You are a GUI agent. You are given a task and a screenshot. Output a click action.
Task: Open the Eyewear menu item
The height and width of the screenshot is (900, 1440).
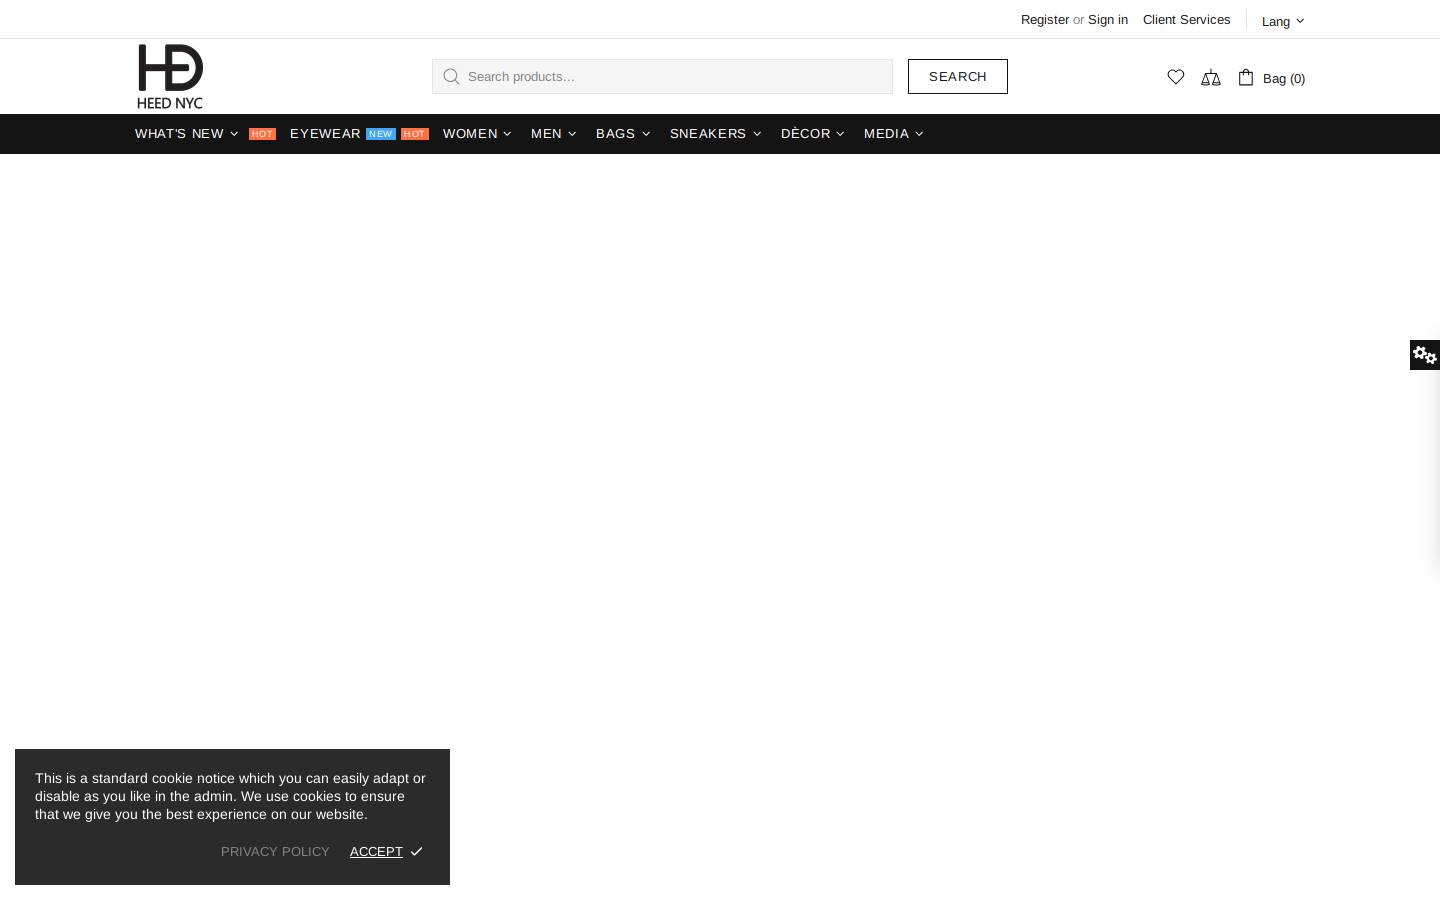pyautogui.click(x=325, y=133)
